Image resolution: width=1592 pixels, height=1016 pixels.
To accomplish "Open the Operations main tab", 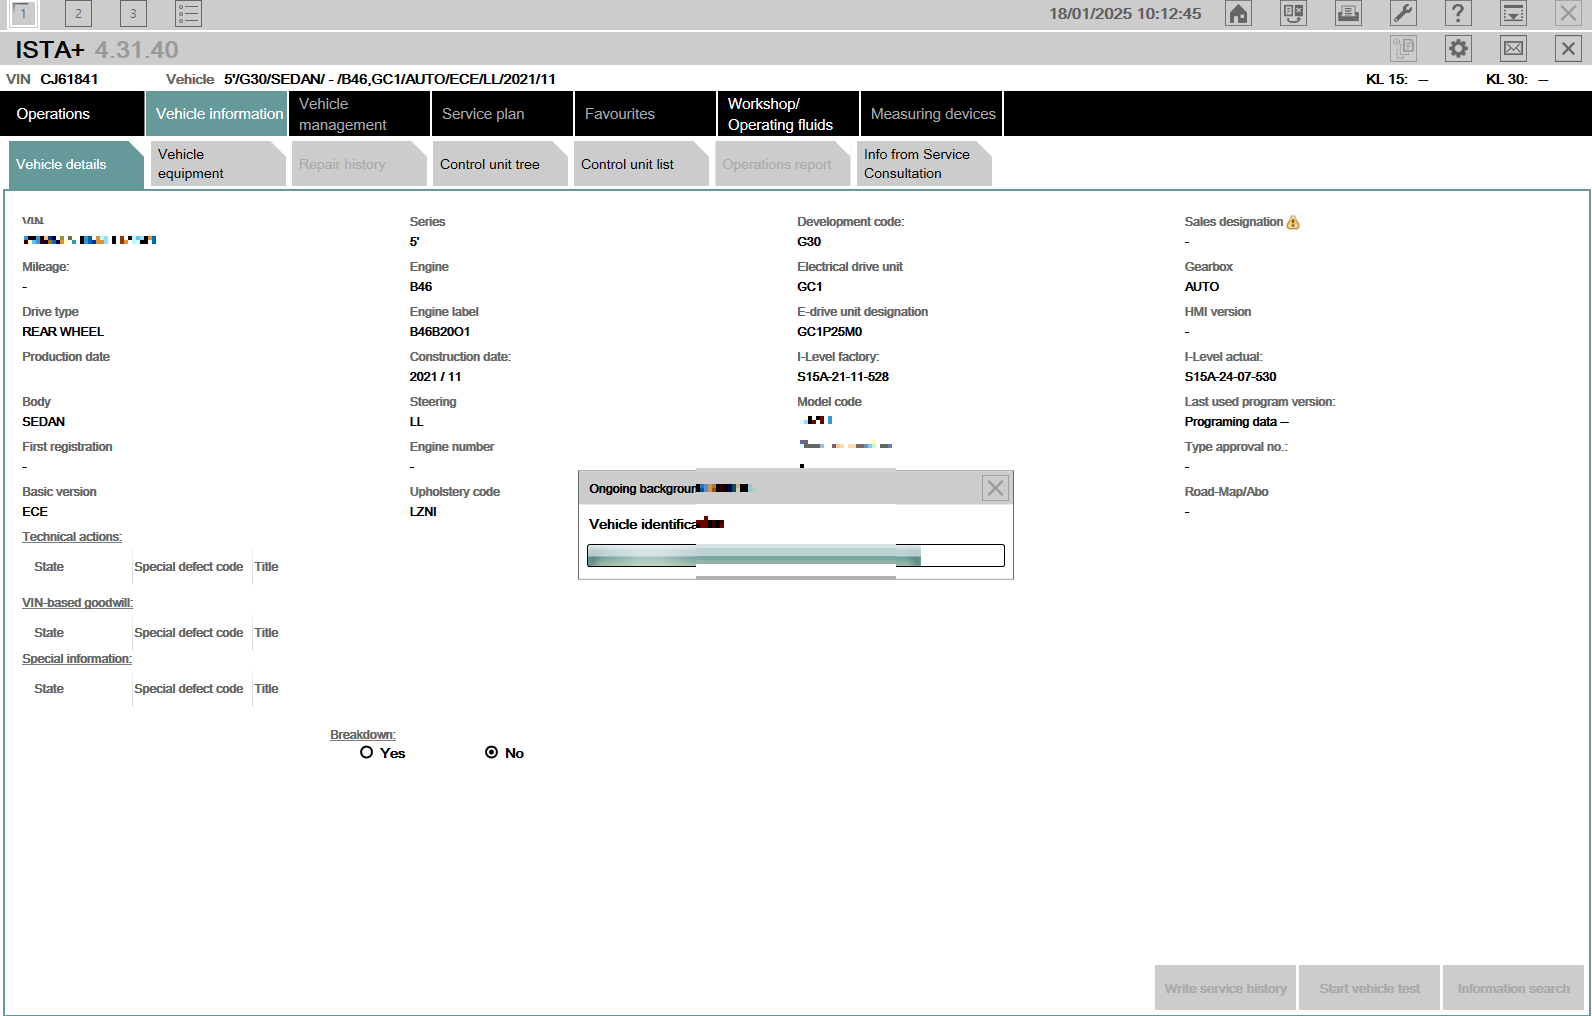I will [72, 114].
